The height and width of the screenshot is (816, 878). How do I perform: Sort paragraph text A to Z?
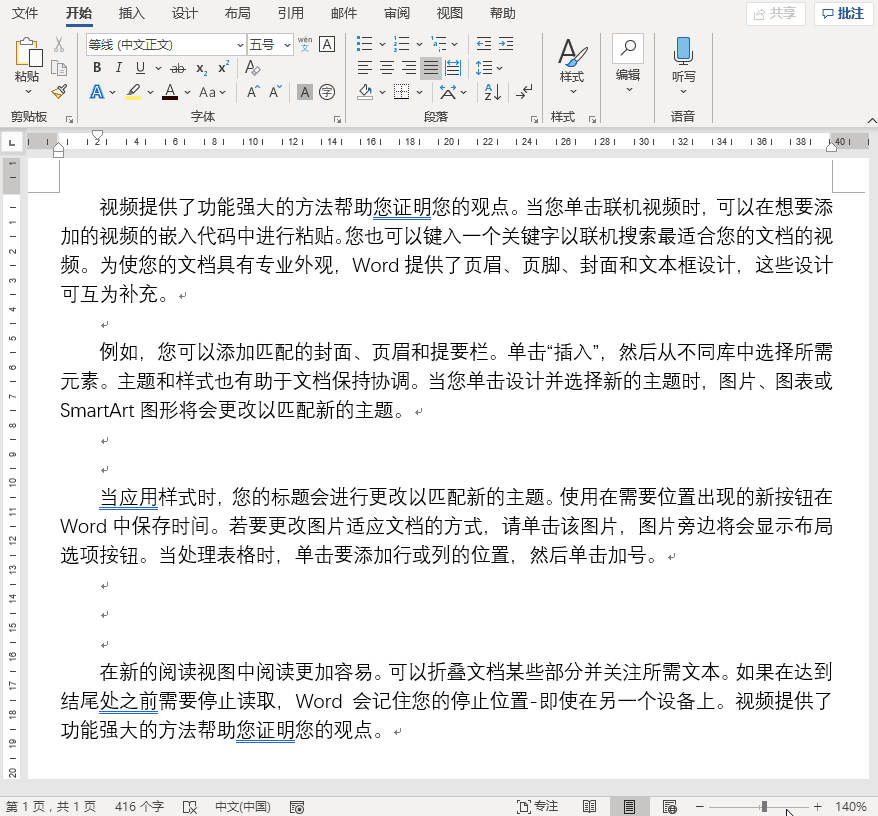pyautogui.click(x=492, y=92)
